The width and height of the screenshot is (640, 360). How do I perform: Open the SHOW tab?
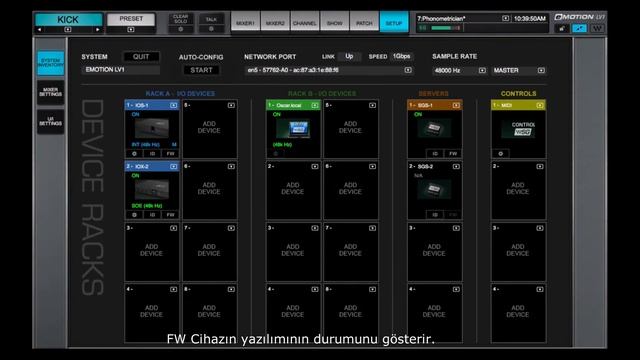[x=335, y=21]
